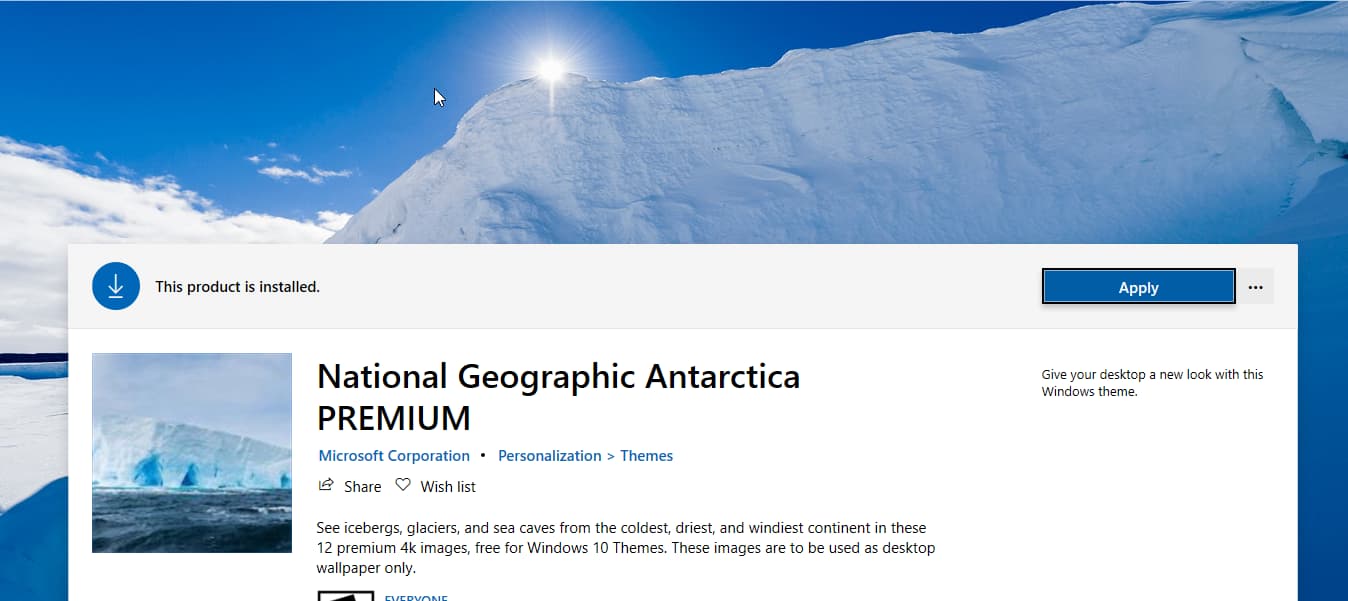Viewport: 1348px width, 601px height.
Task: Click the ESRB rating badge icon
Action: [345, 596]
